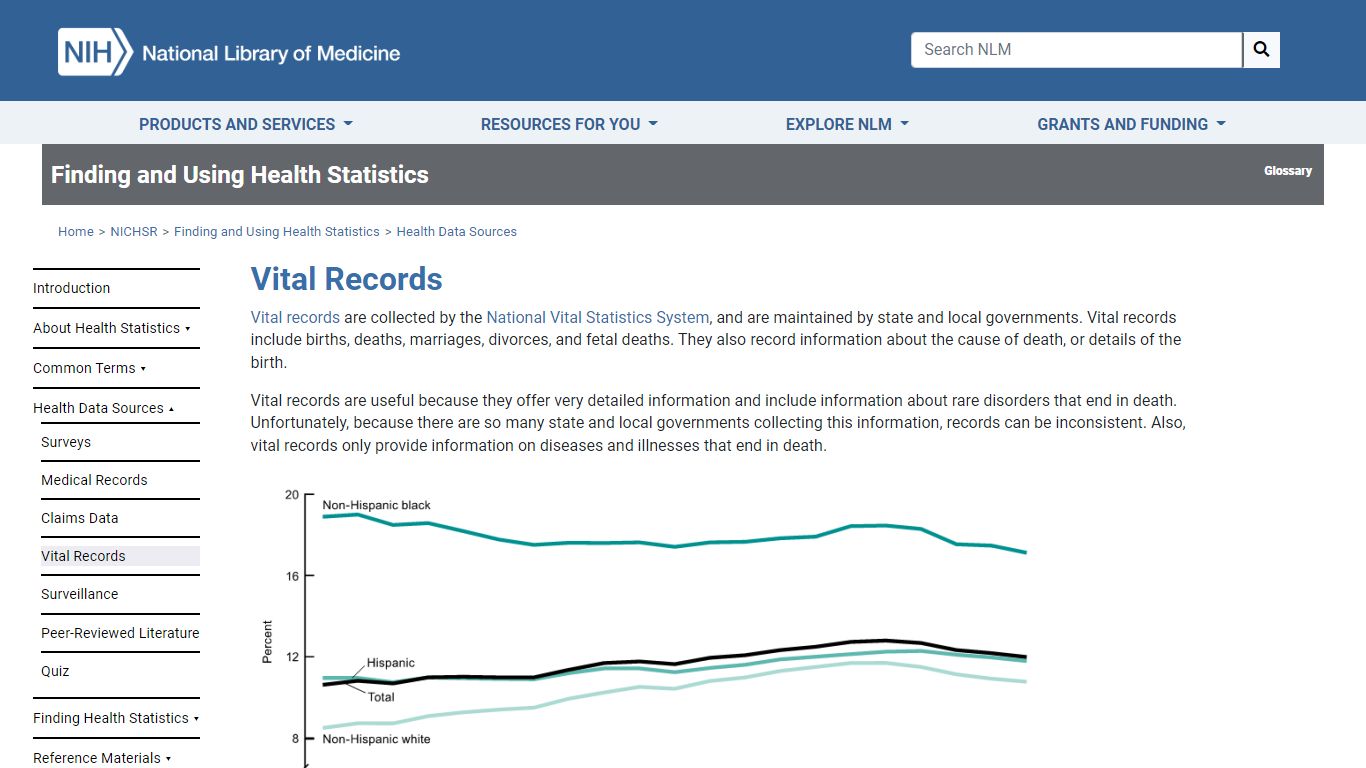
Task: Open Claims Data in the sidebar
Action: [80, 518]
